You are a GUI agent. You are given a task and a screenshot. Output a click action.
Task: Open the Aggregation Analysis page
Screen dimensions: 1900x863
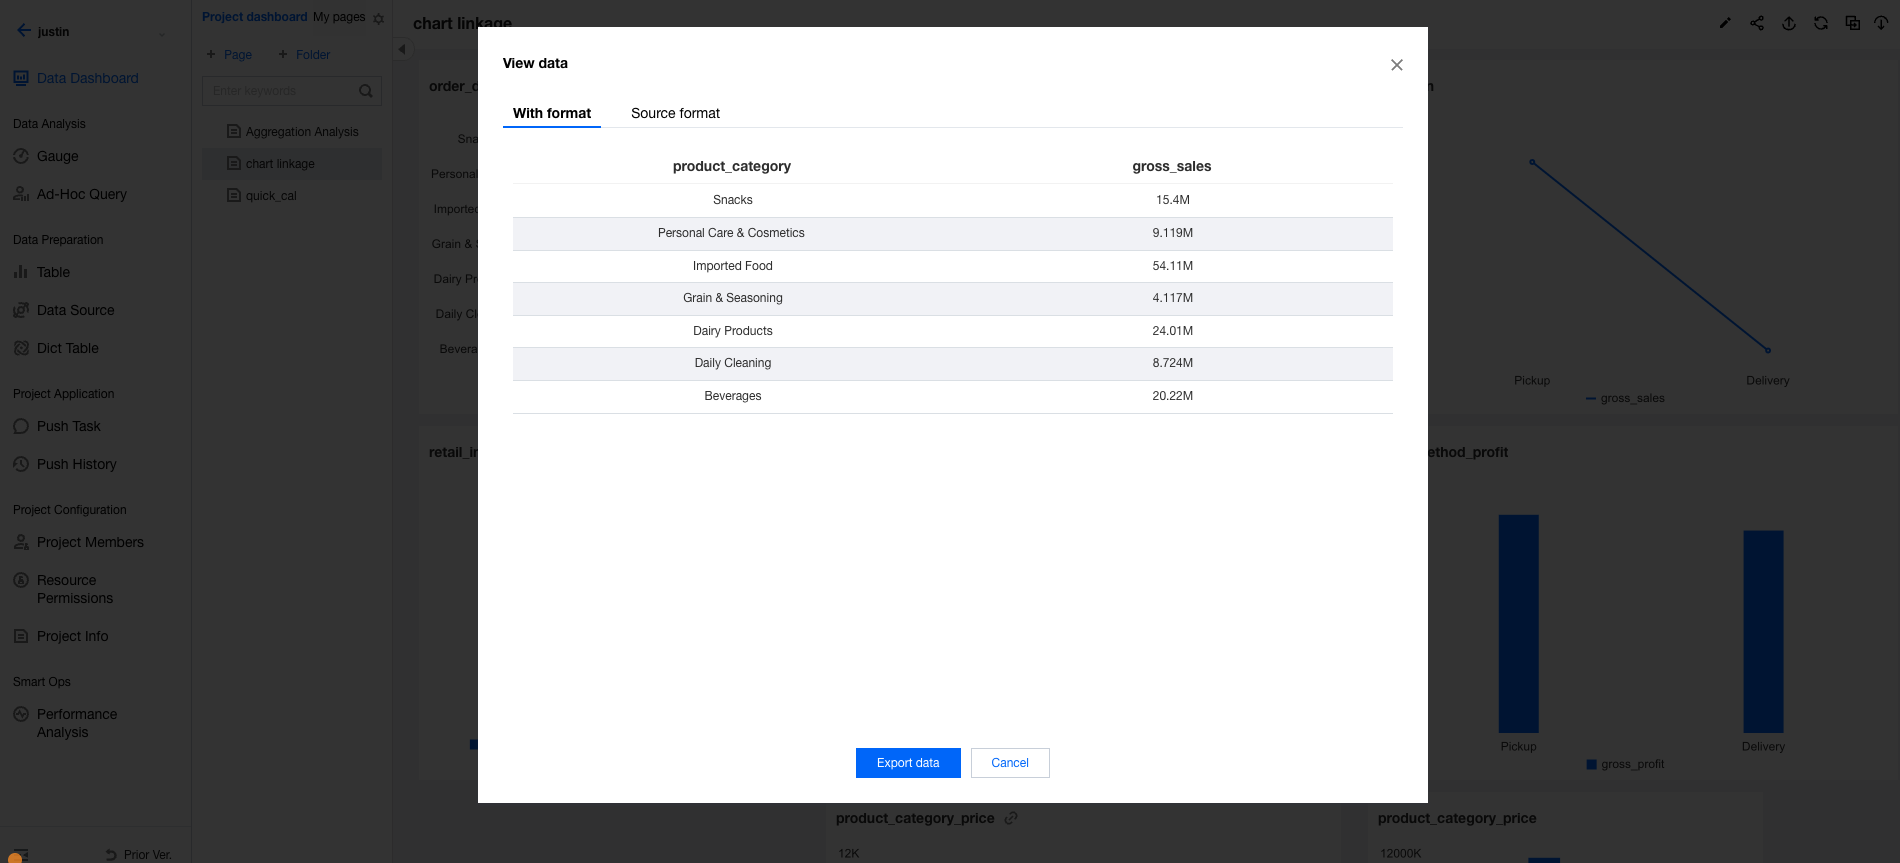[301, 132]
